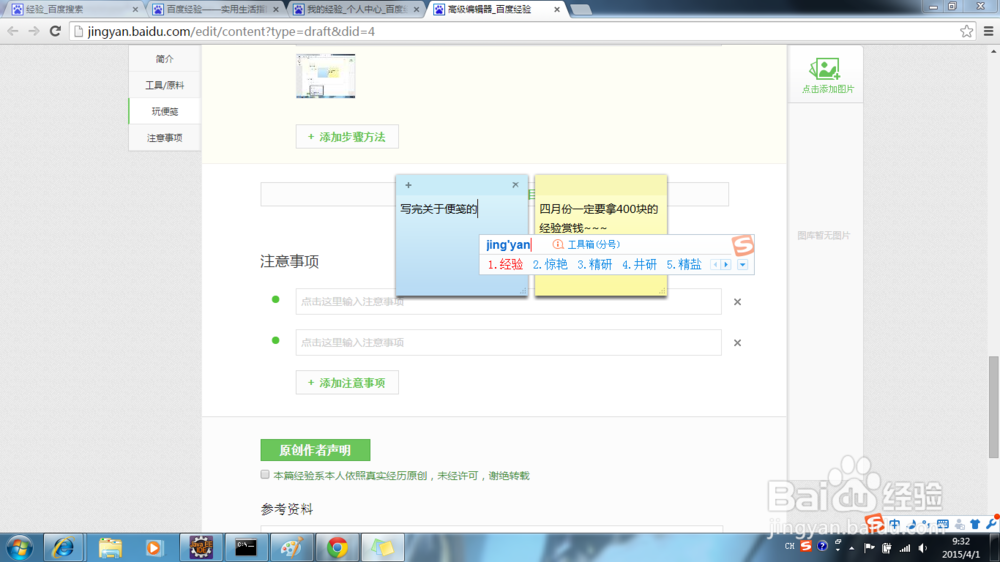This screenshot has width=1000, height=562.
Task: Launch Internet Explorer from taskbar
Action: (62, 548)
